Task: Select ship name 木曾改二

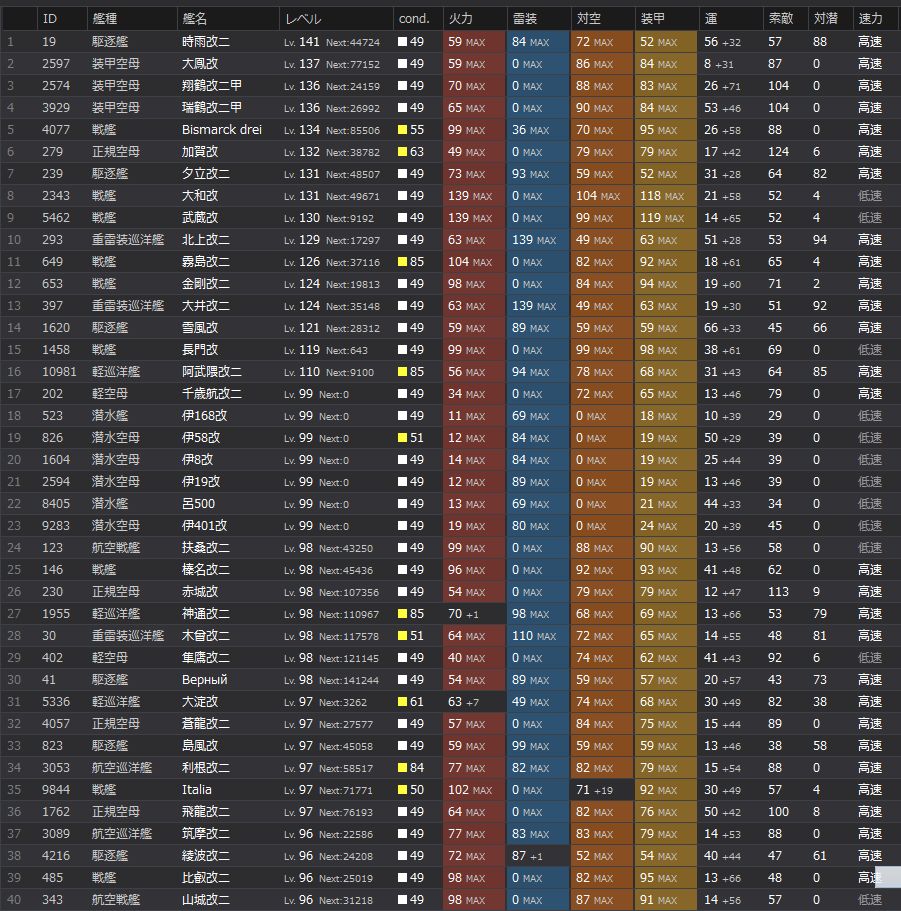Action: pyautogui.click(x=206, y=636)
